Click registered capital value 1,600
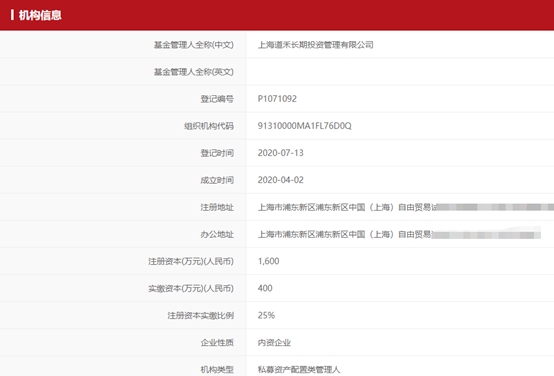554x376 pixels. click(269, 261)
